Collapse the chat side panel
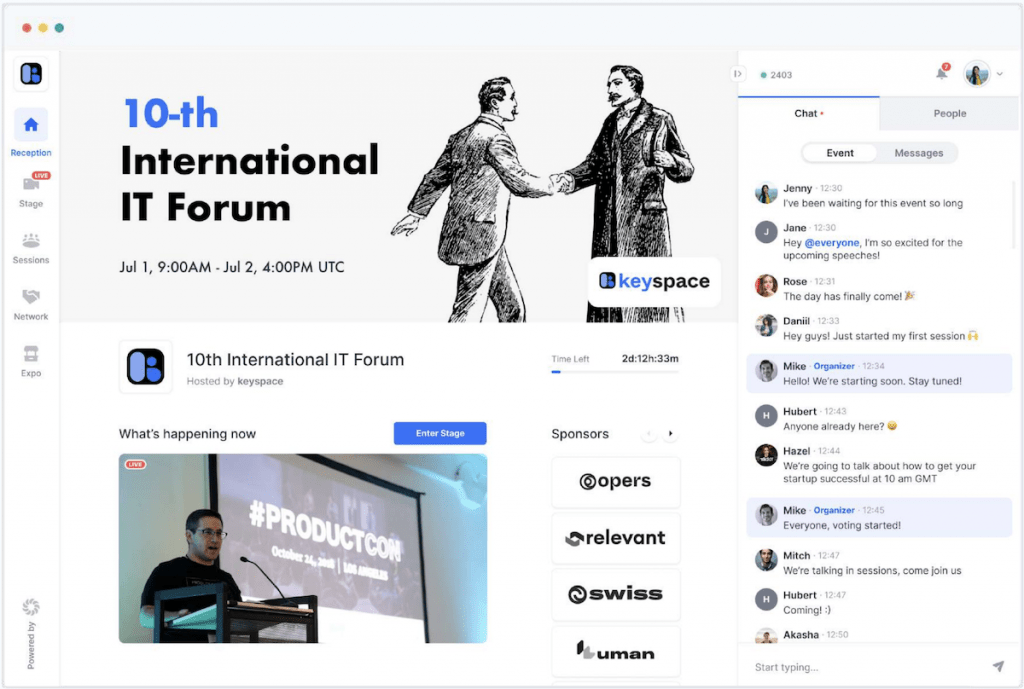The height and width of the screenshot is (689, 1024). tap(738, 74)
